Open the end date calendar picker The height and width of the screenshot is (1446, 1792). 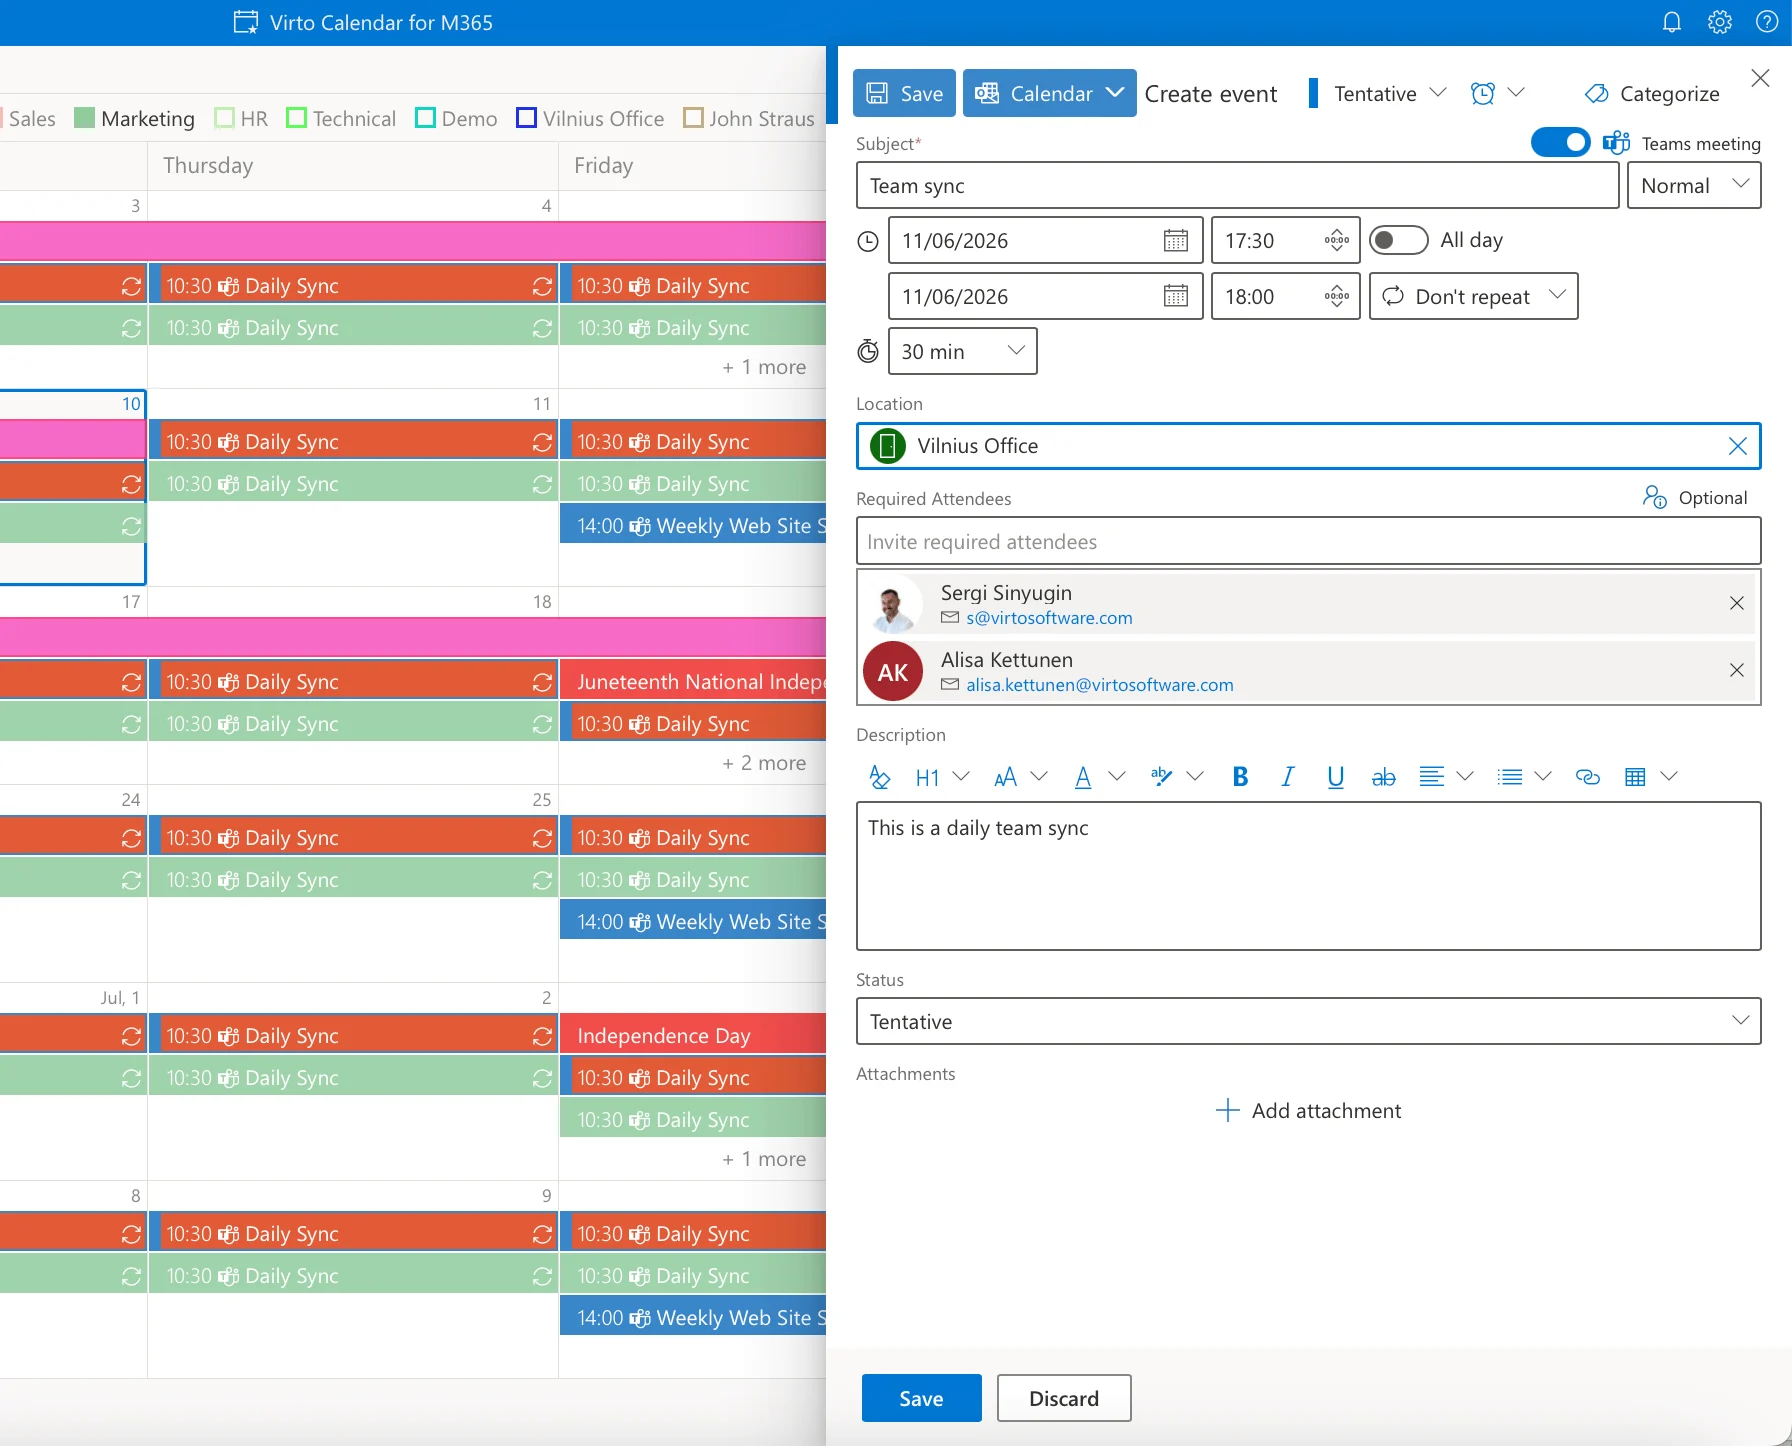click(1175, 296)
